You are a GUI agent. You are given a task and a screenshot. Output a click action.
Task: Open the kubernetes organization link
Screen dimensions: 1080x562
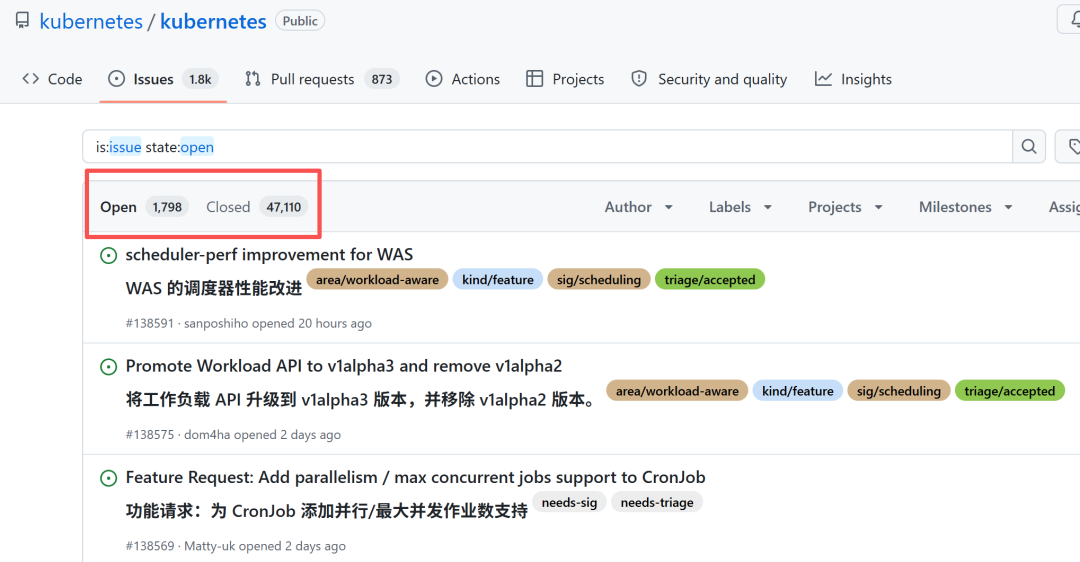point(91,21)
